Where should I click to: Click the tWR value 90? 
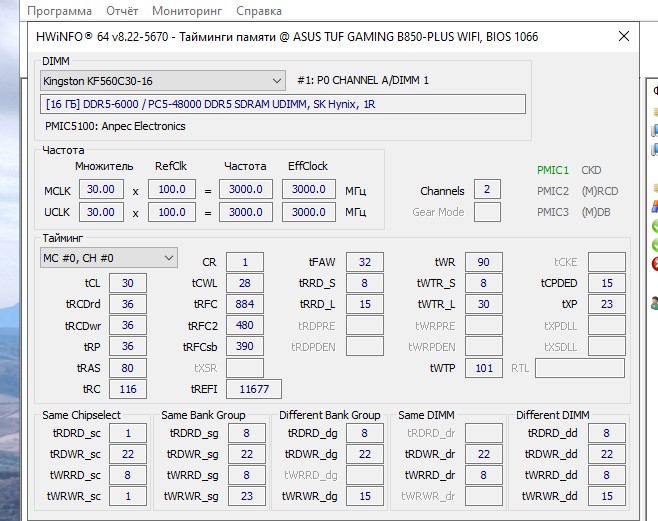484,262
